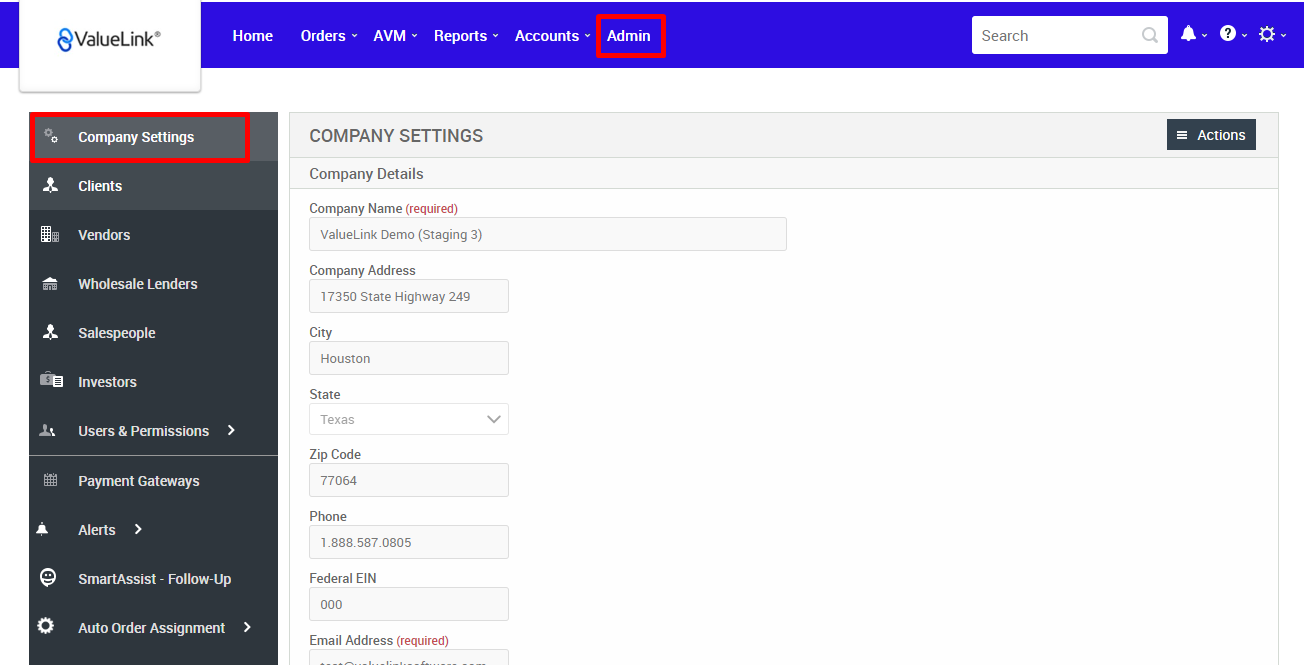Expand the Auto Order Assignment section
Viewport: 1304px width, 665px height.
tap(150, 627)
